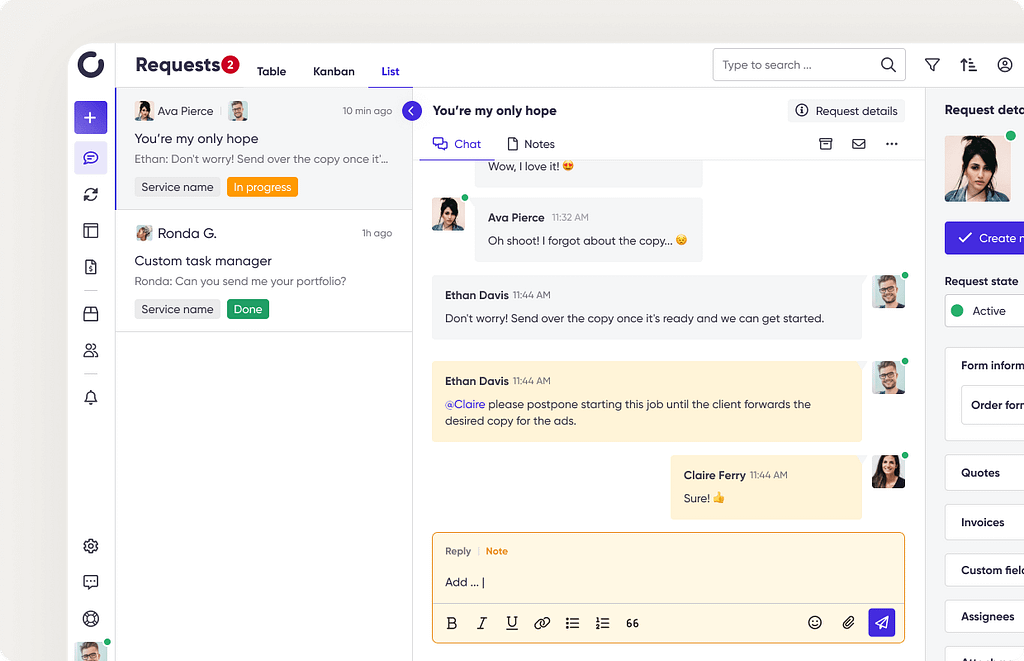Toggle italic formatting

482,623
